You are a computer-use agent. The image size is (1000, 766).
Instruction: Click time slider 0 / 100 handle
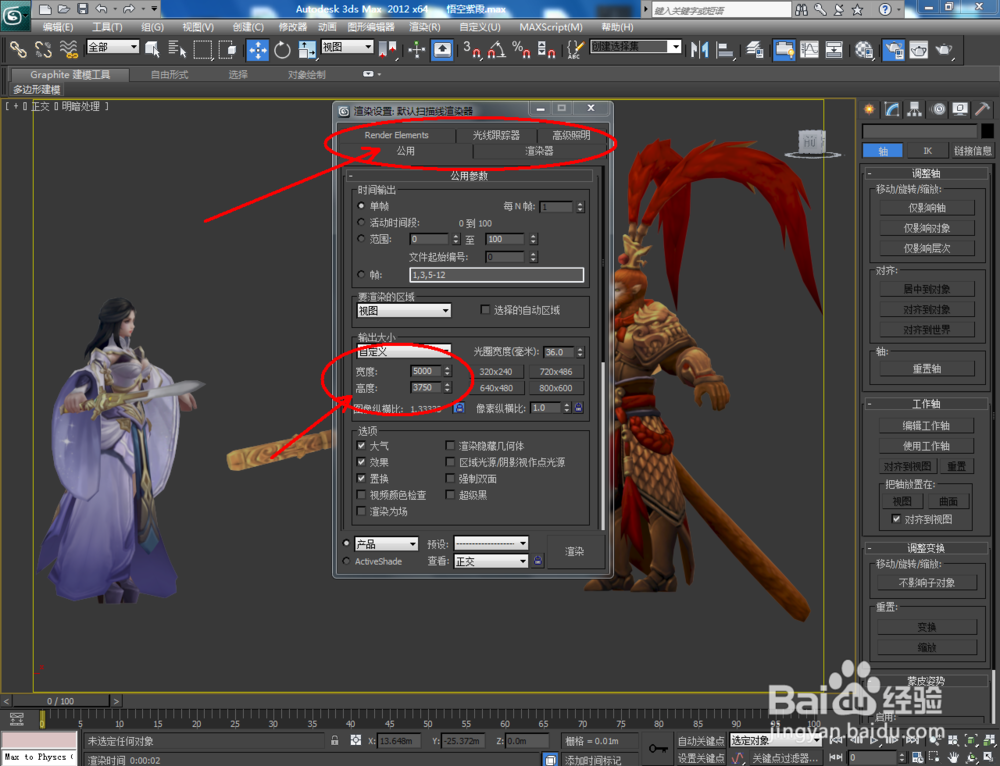click(x=61, y=700)
